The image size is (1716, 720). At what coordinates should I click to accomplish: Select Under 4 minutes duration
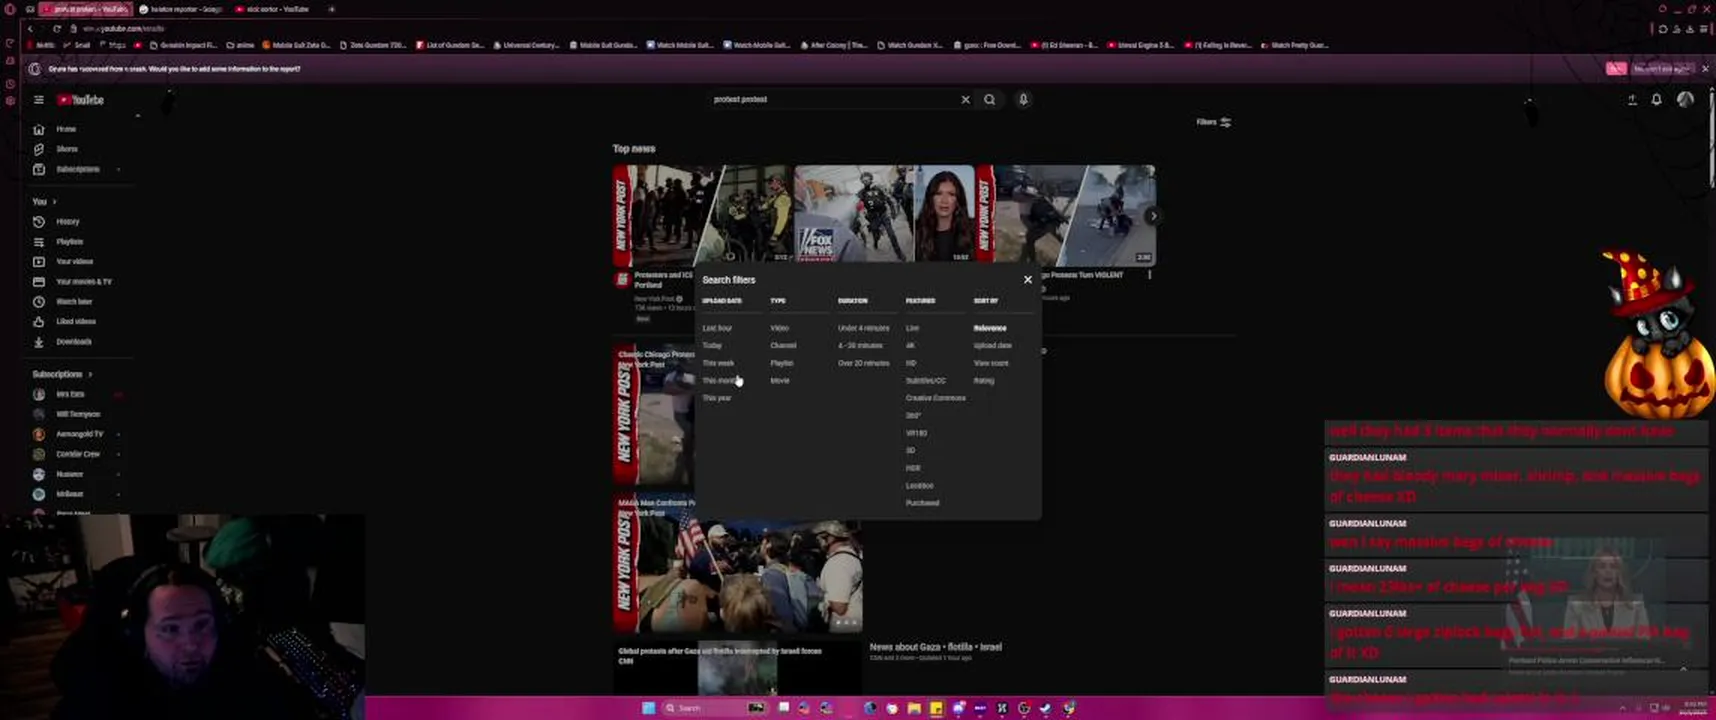pos(863,328)
